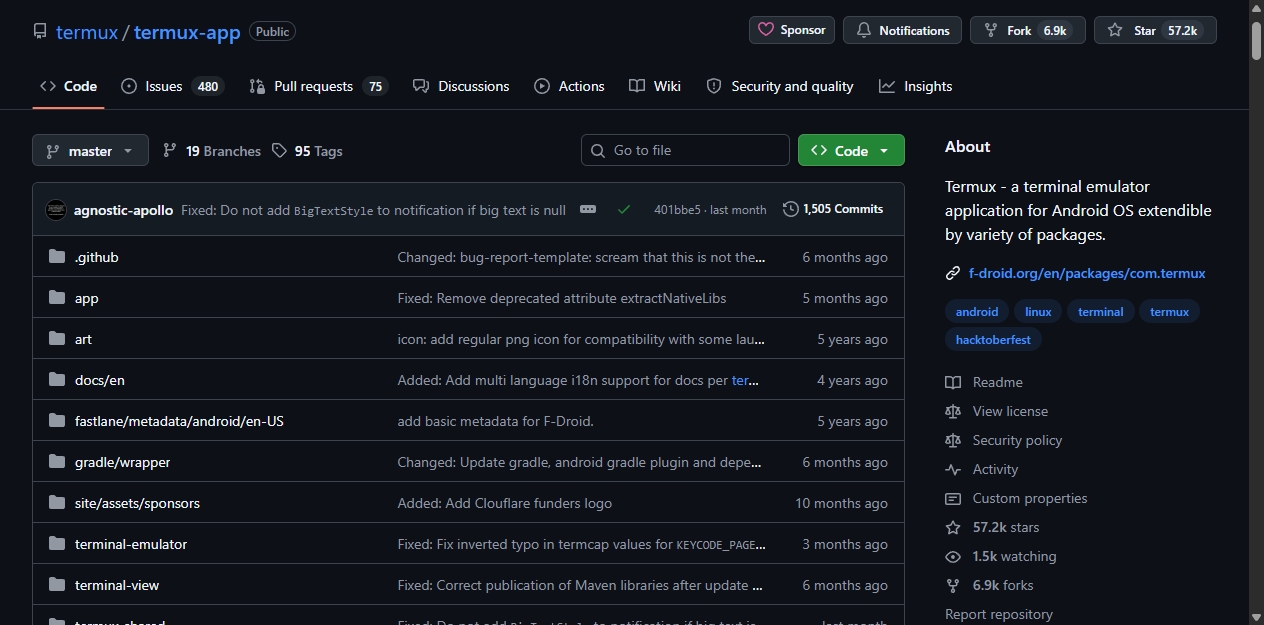Click the termux owner link
The height and width of the screenshot is (625, 1264).
87,32
